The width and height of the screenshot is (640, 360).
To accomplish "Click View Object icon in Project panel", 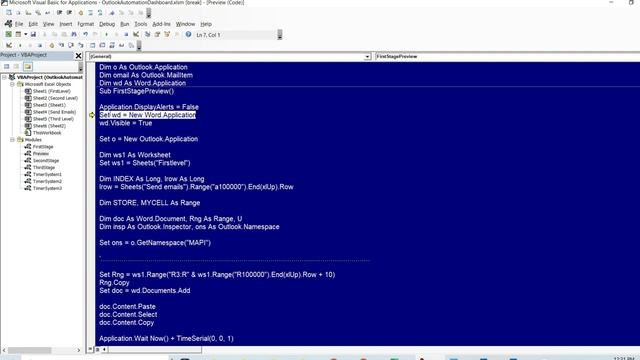I will (x=16, y=66).
